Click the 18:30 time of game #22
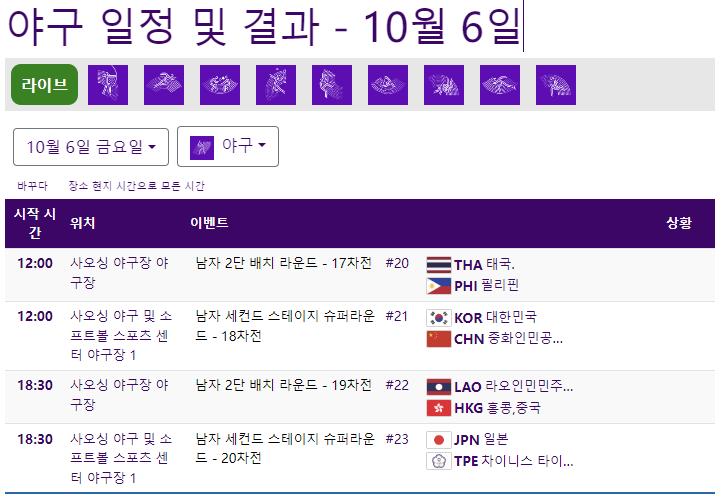The width and height of the screenshot is (721, 503). (x=35, y=385)
